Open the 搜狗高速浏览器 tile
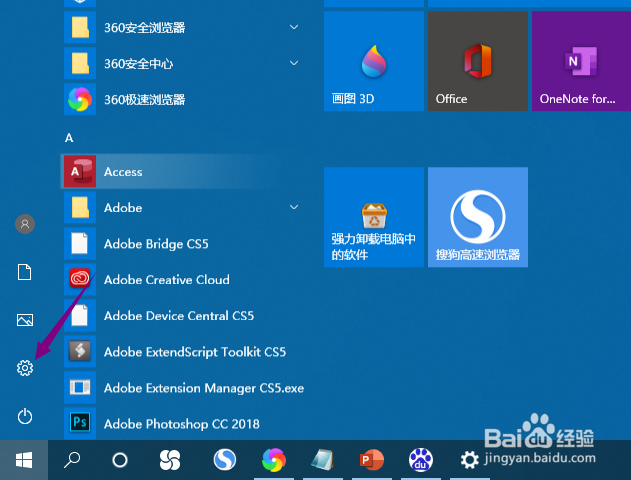The image size is (631, 480). pos(478,217)
